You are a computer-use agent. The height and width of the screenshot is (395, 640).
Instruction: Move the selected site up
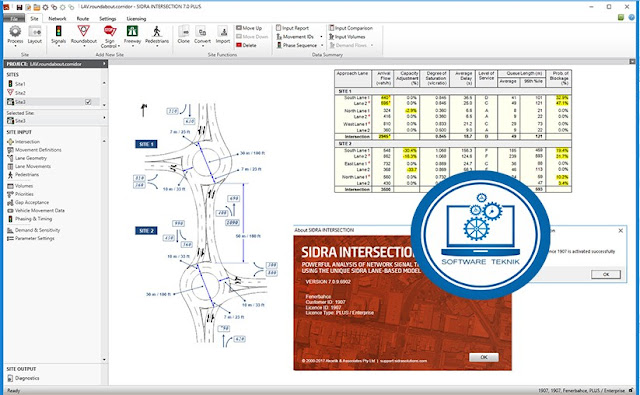point(249,28)
